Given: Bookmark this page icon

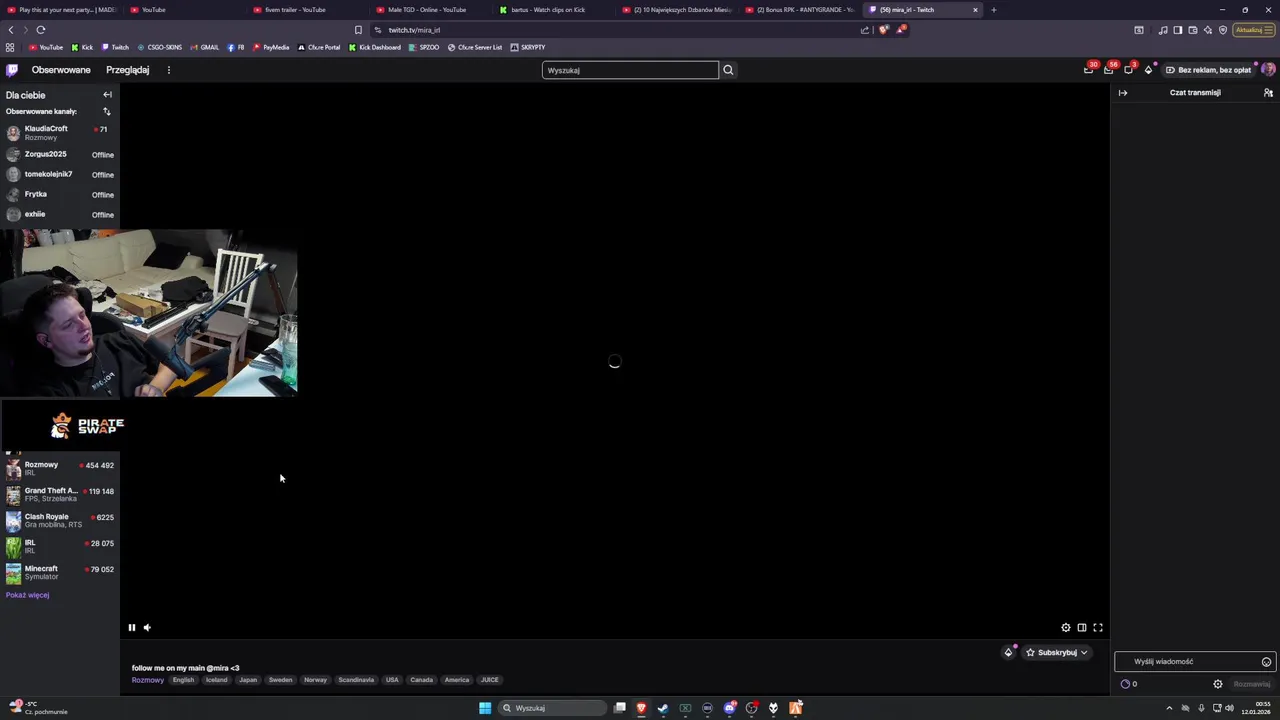Looking at the screenshot, I should [x=358, y=30].
